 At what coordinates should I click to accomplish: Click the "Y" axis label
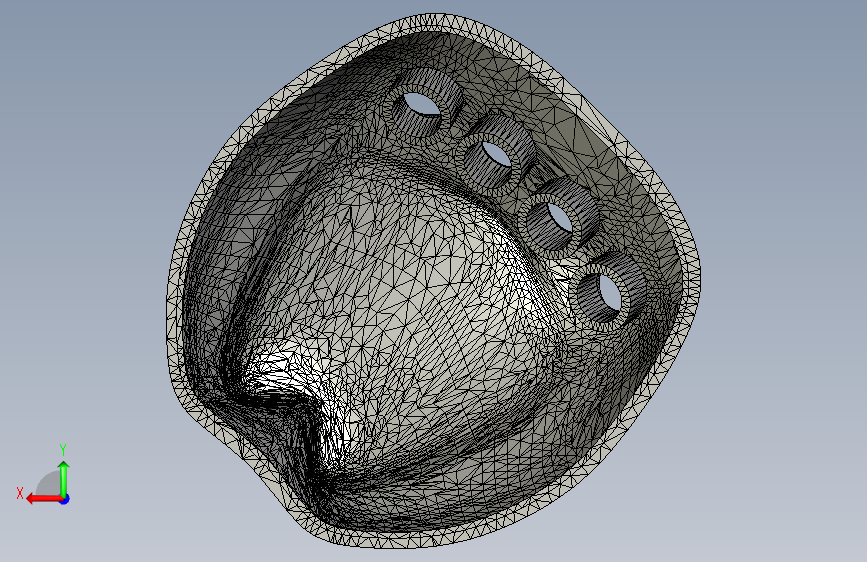(x=63, y=449)
